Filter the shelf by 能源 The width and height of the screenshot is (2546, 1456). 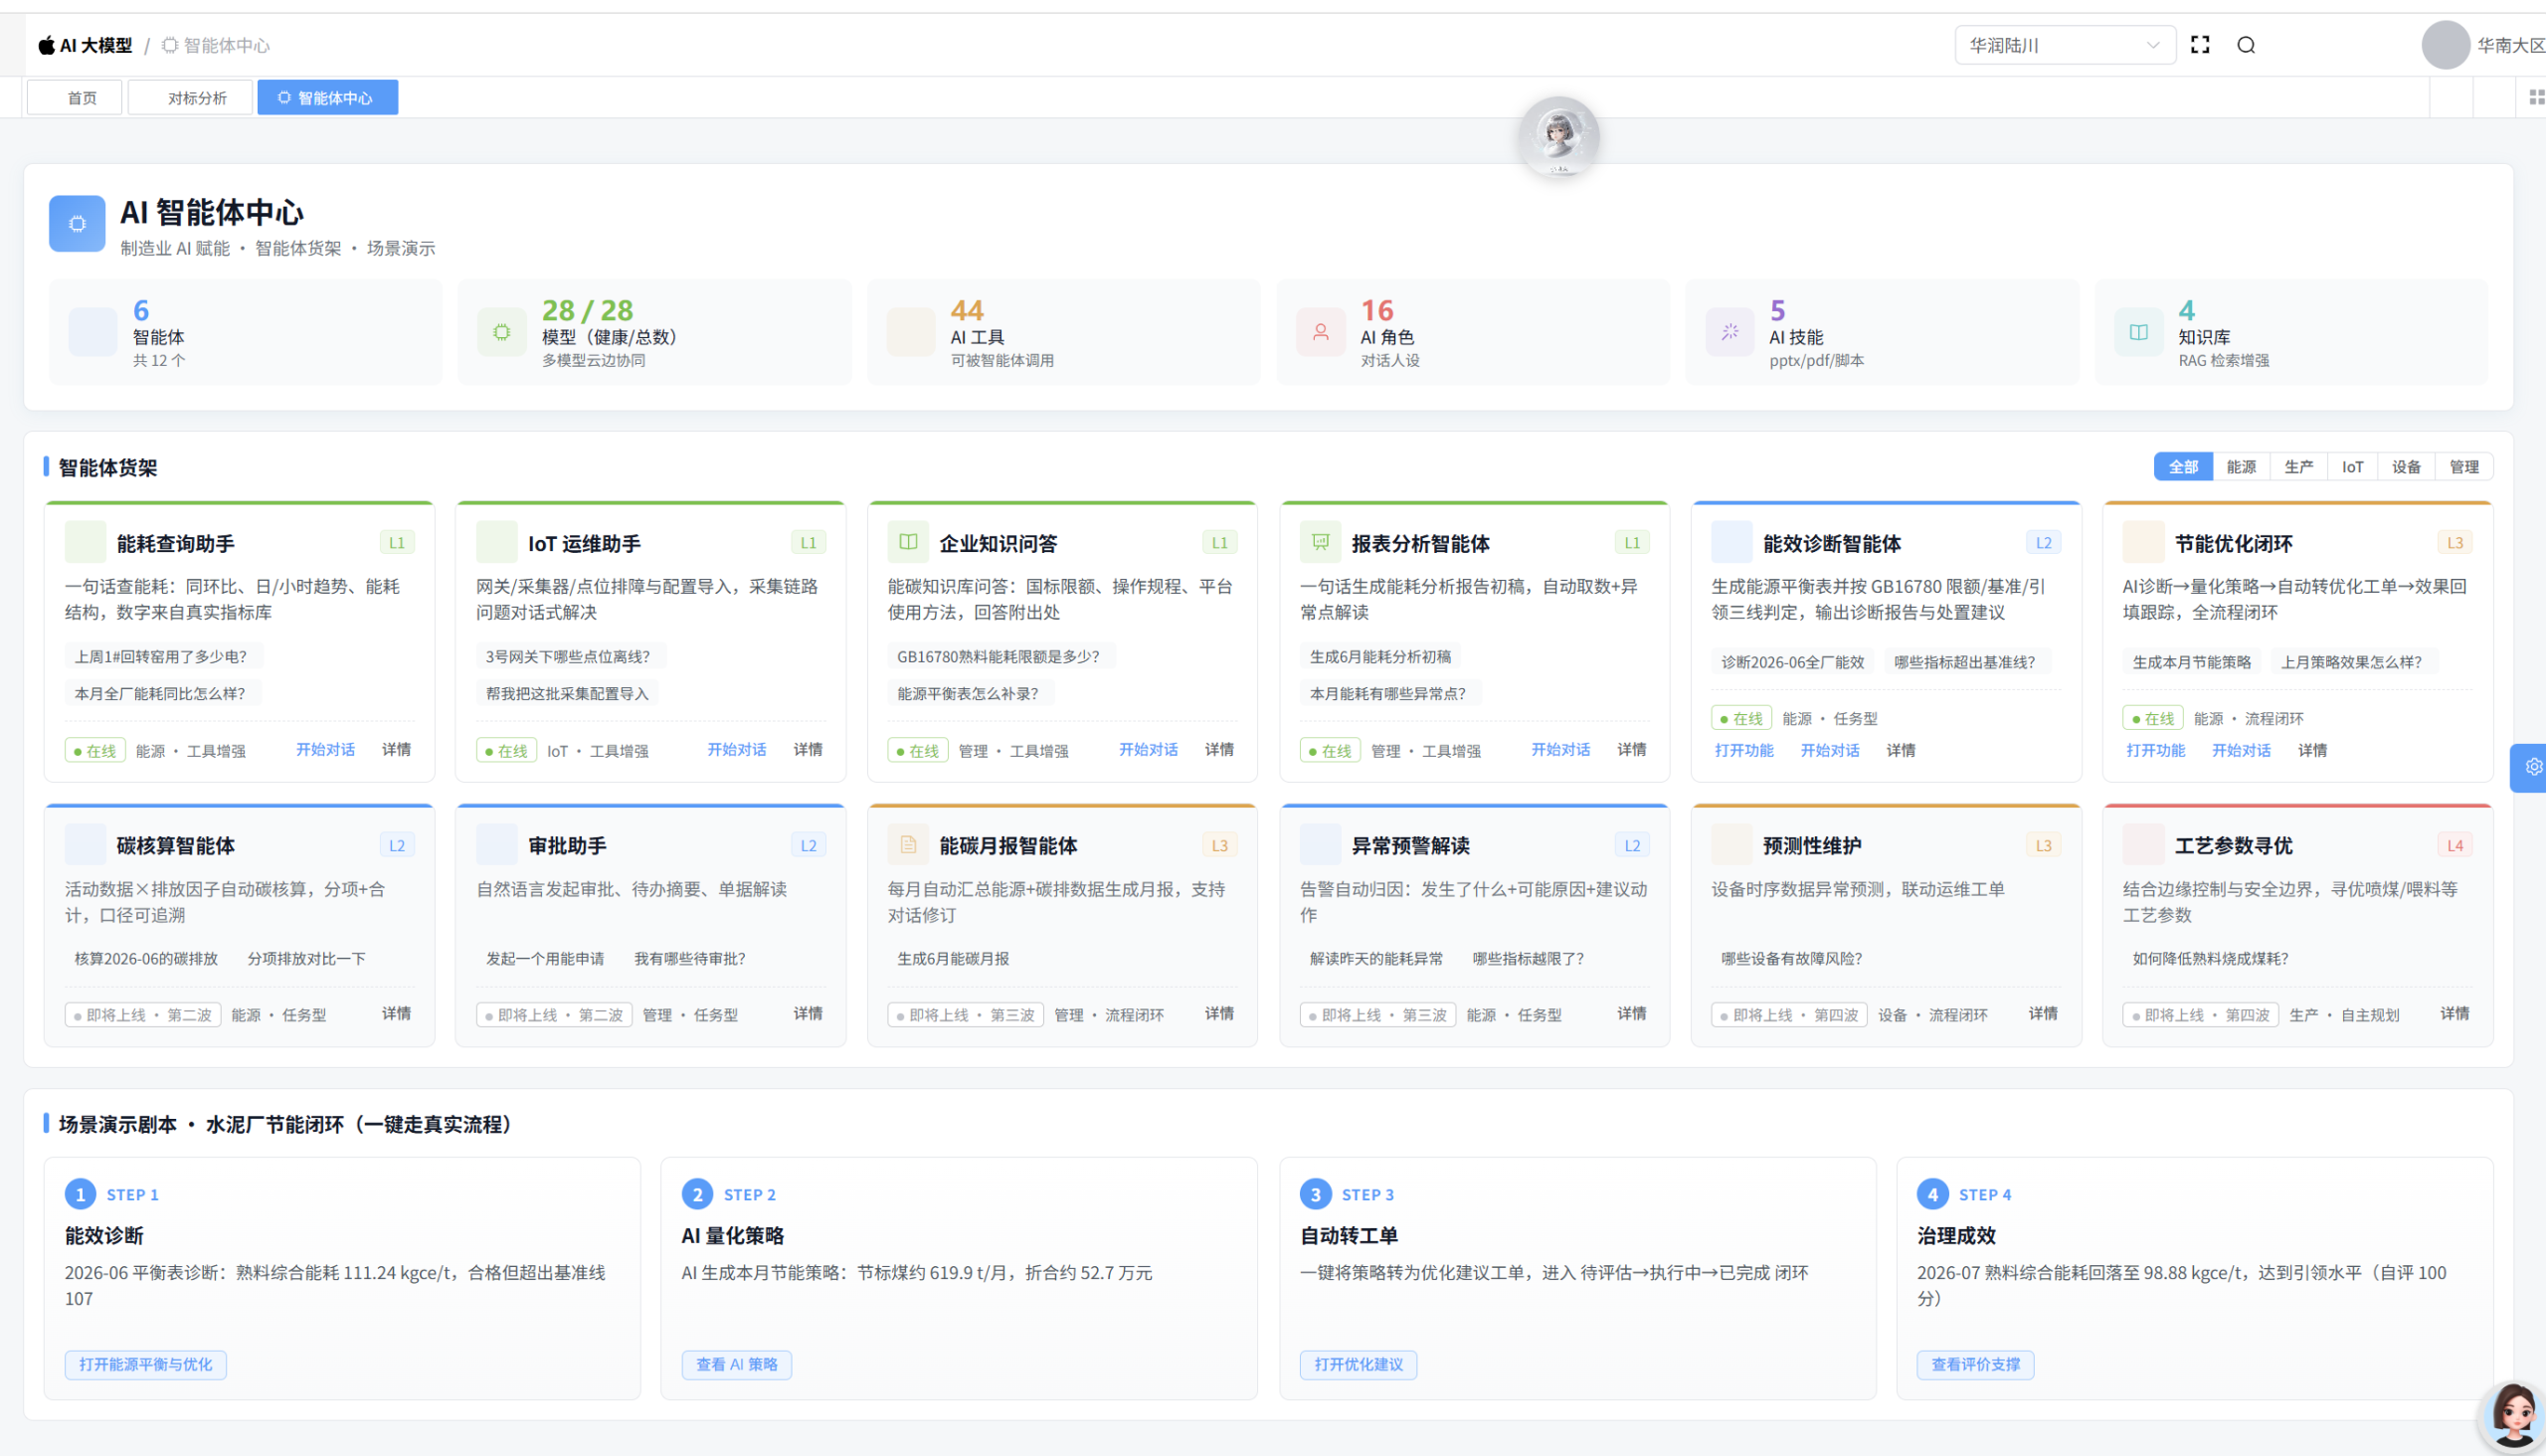tap(2240, 467)
